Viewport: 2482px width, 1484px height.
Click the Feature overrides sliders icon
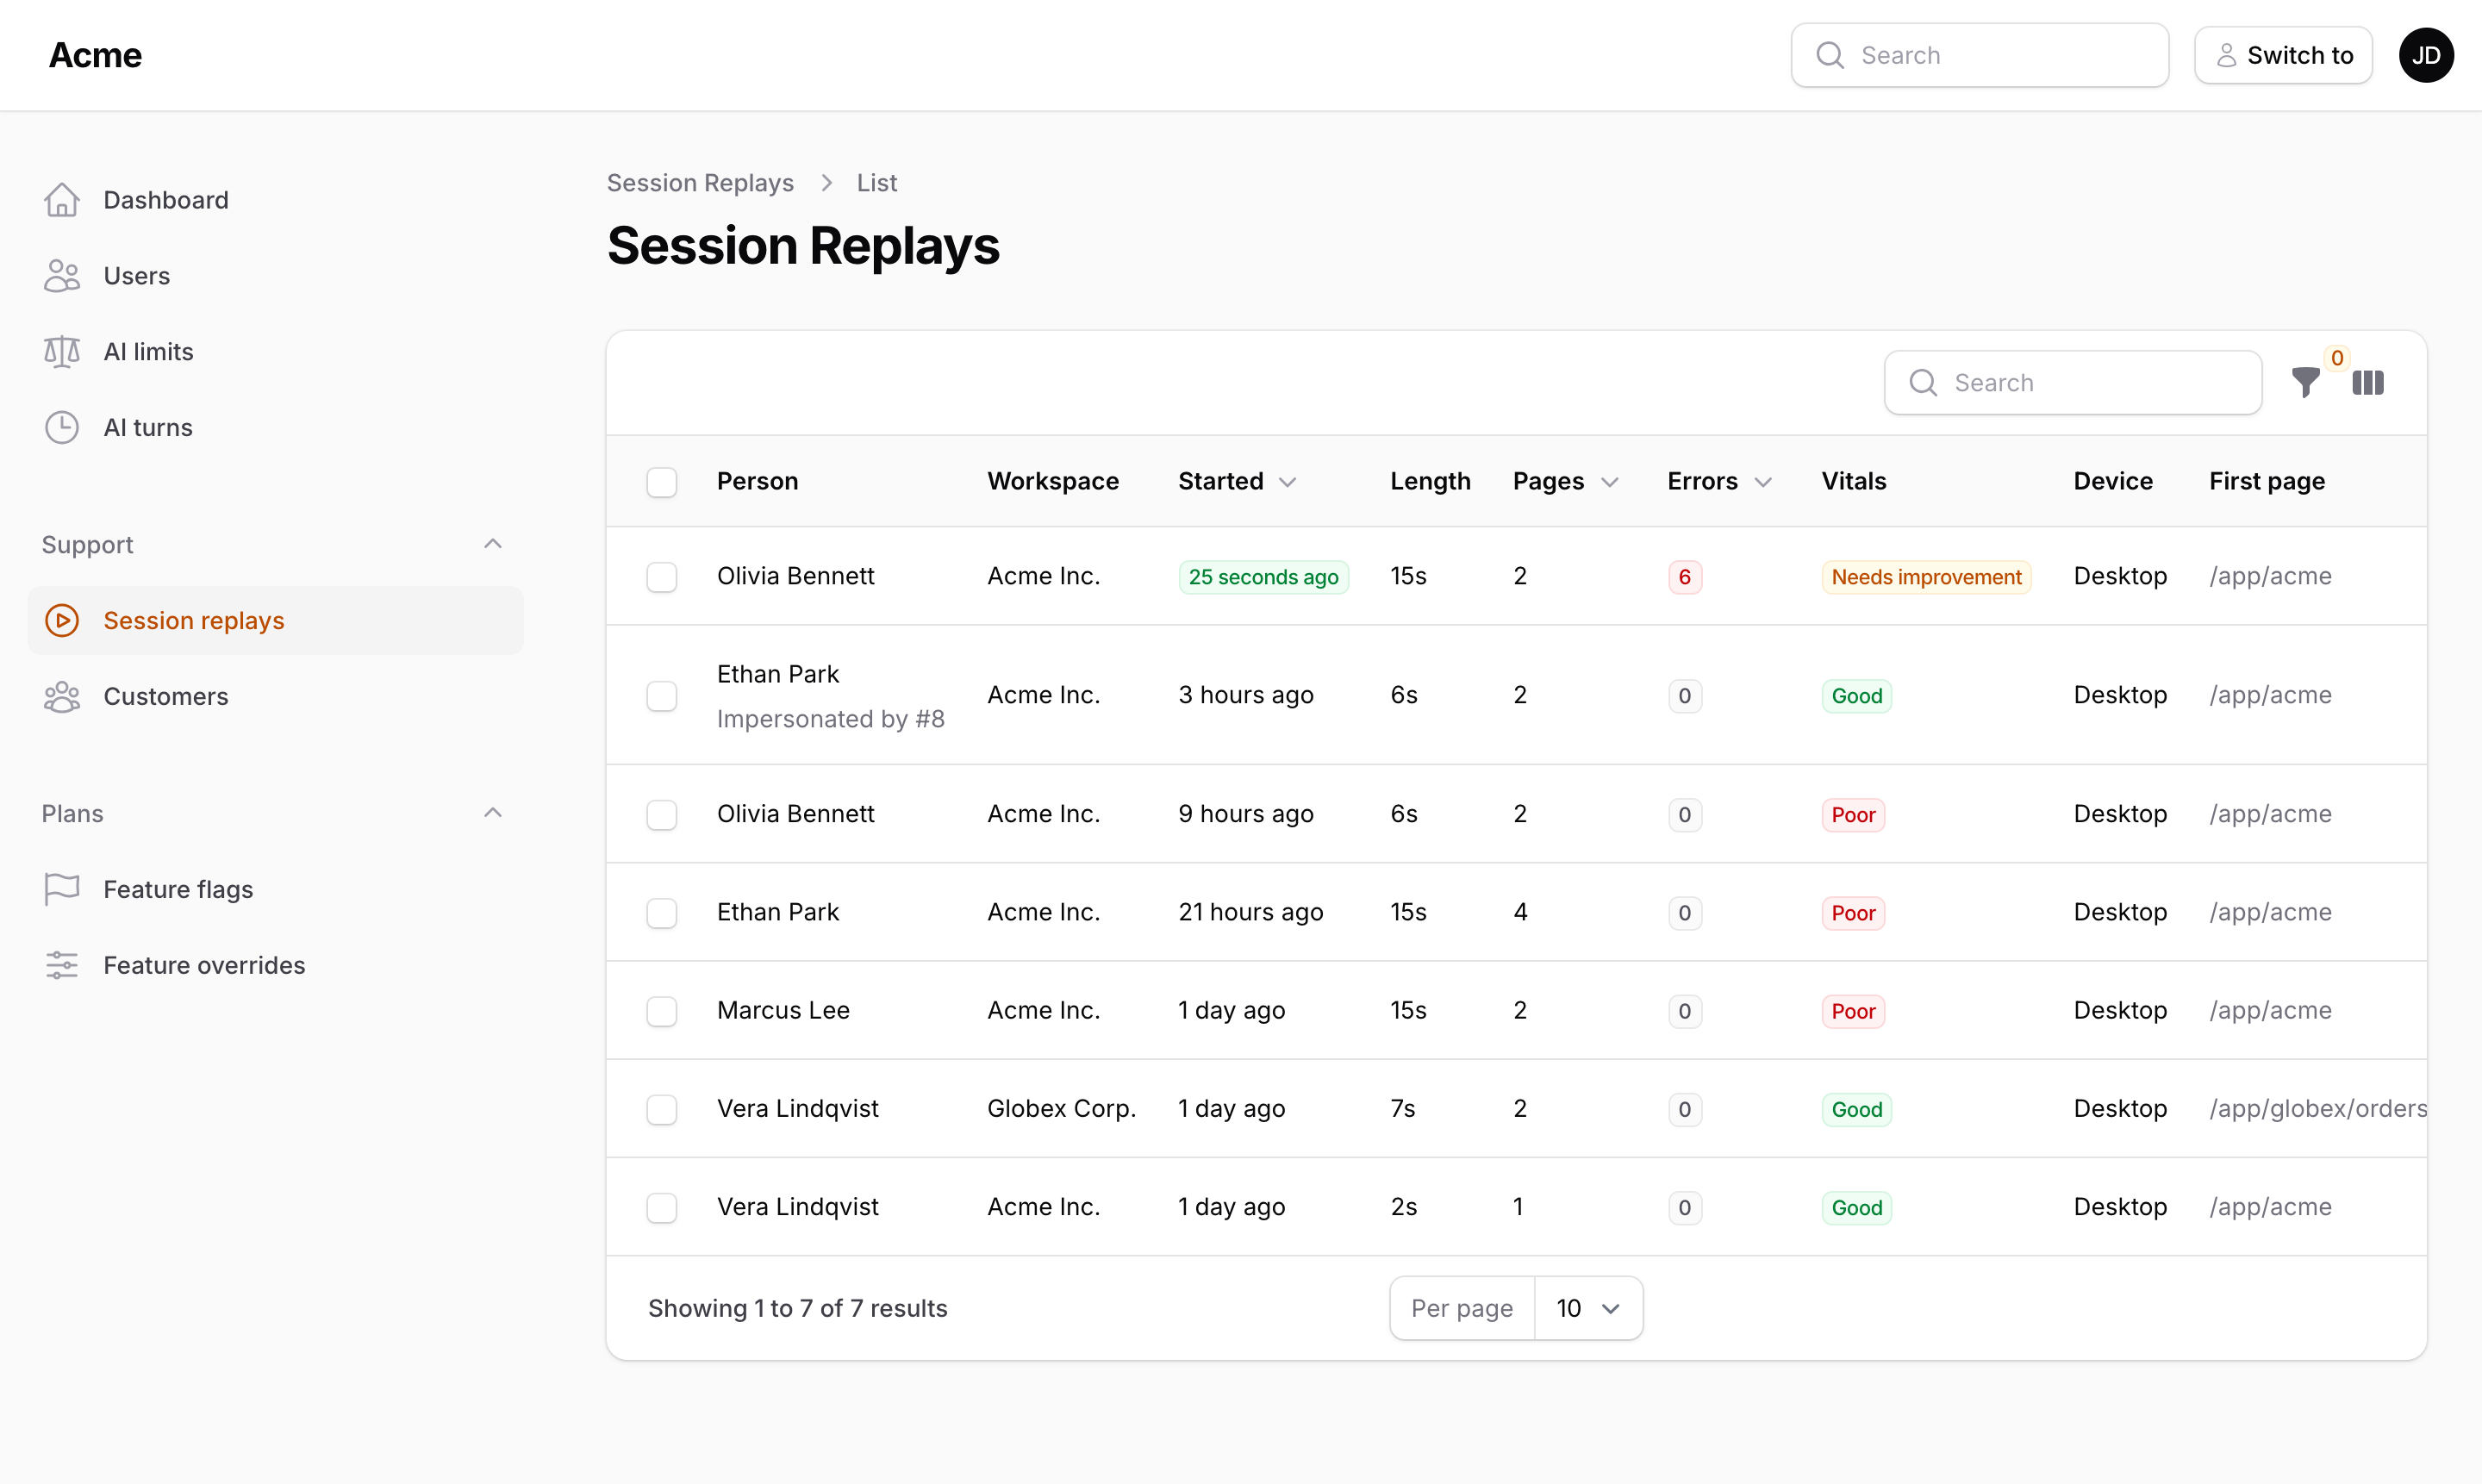click(61, 966)
